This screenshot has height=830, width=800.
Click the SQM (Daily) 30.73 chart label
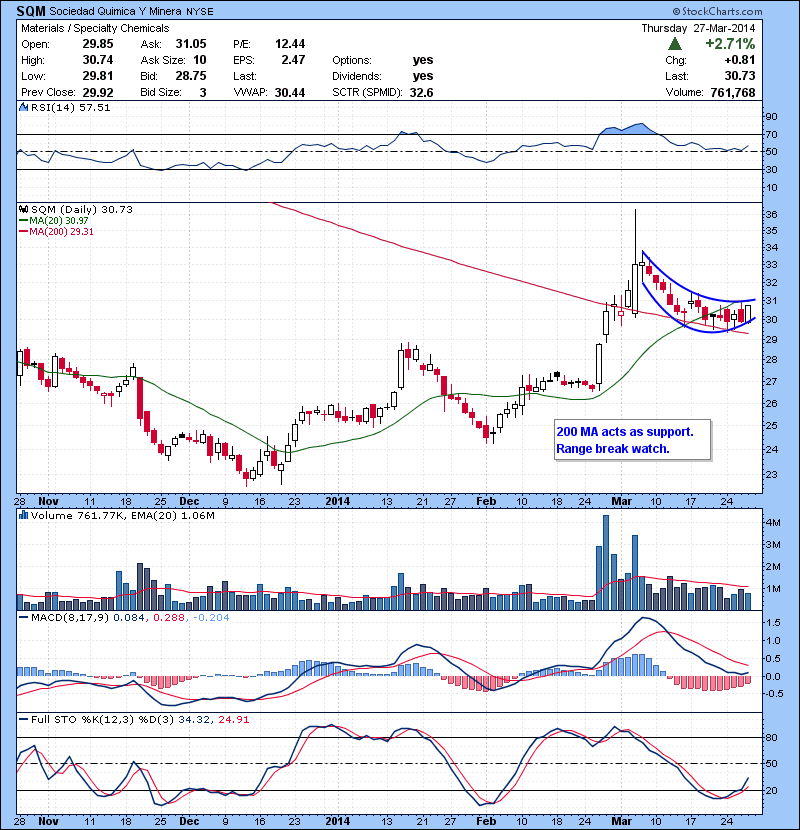tap(82, 209)
